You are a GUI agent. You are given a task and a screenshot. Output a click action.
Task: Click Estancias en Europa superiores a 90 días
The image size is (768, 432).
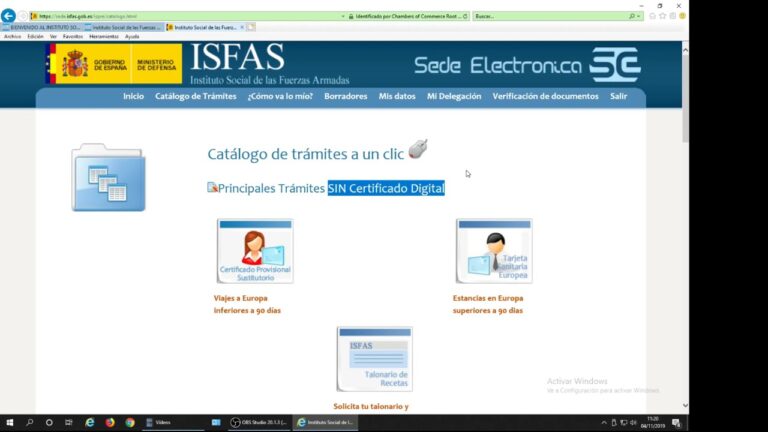pos(488,304)
